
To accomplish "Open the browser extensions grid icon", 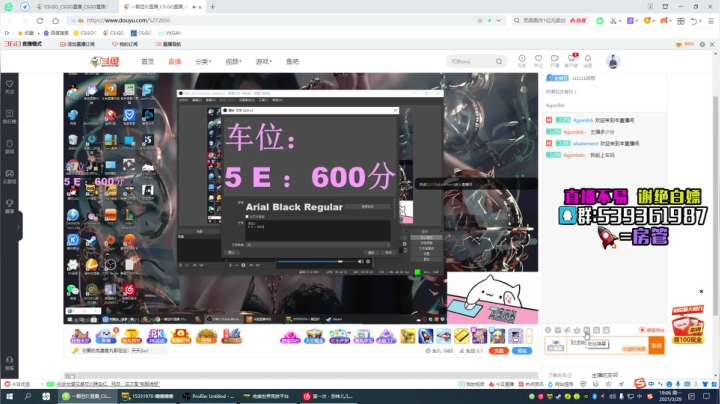I will pos(681,21).
